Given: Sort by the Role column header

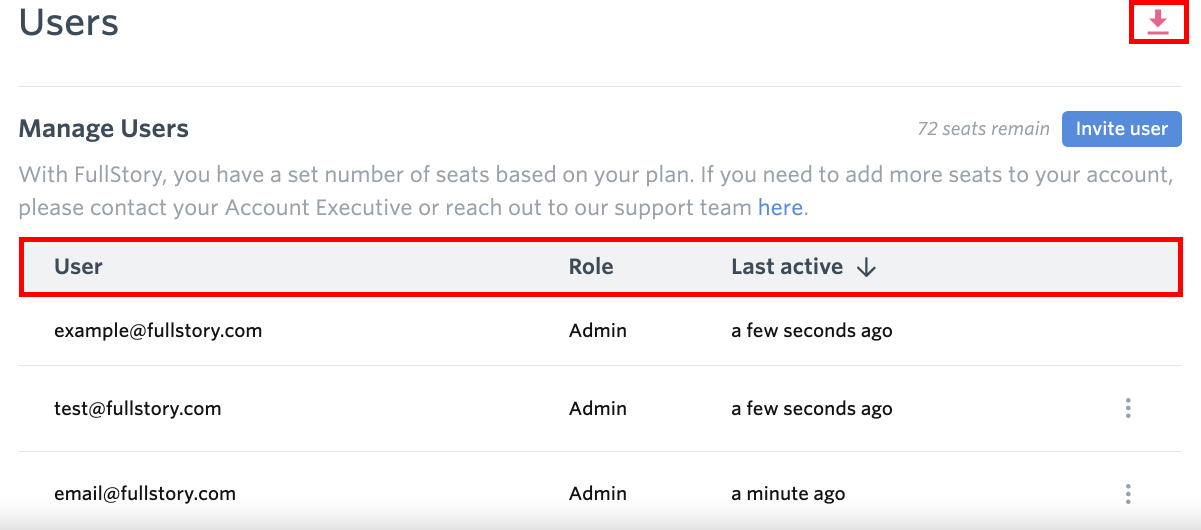Looking at the screenshot, I should (591, 267).
